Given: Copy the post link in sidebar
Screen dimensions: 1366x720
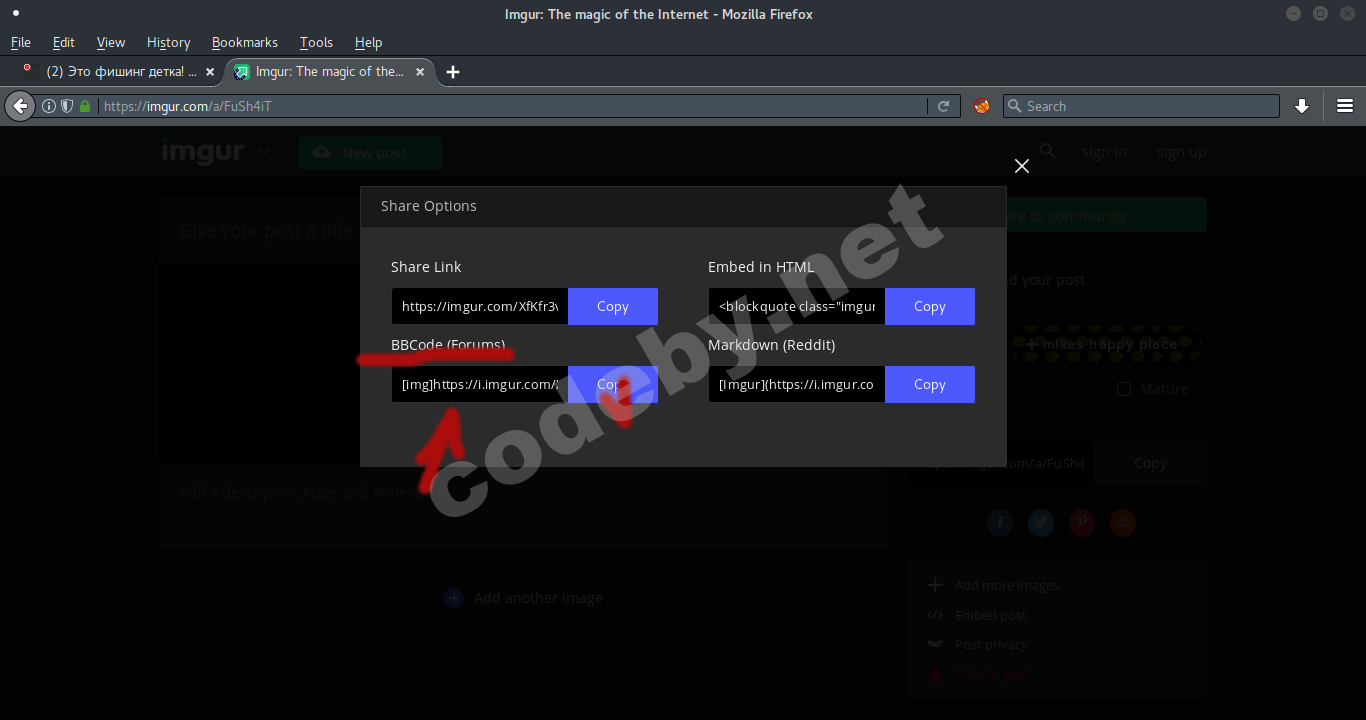Looking at the screenshot, I should (x=1150, y=463).
